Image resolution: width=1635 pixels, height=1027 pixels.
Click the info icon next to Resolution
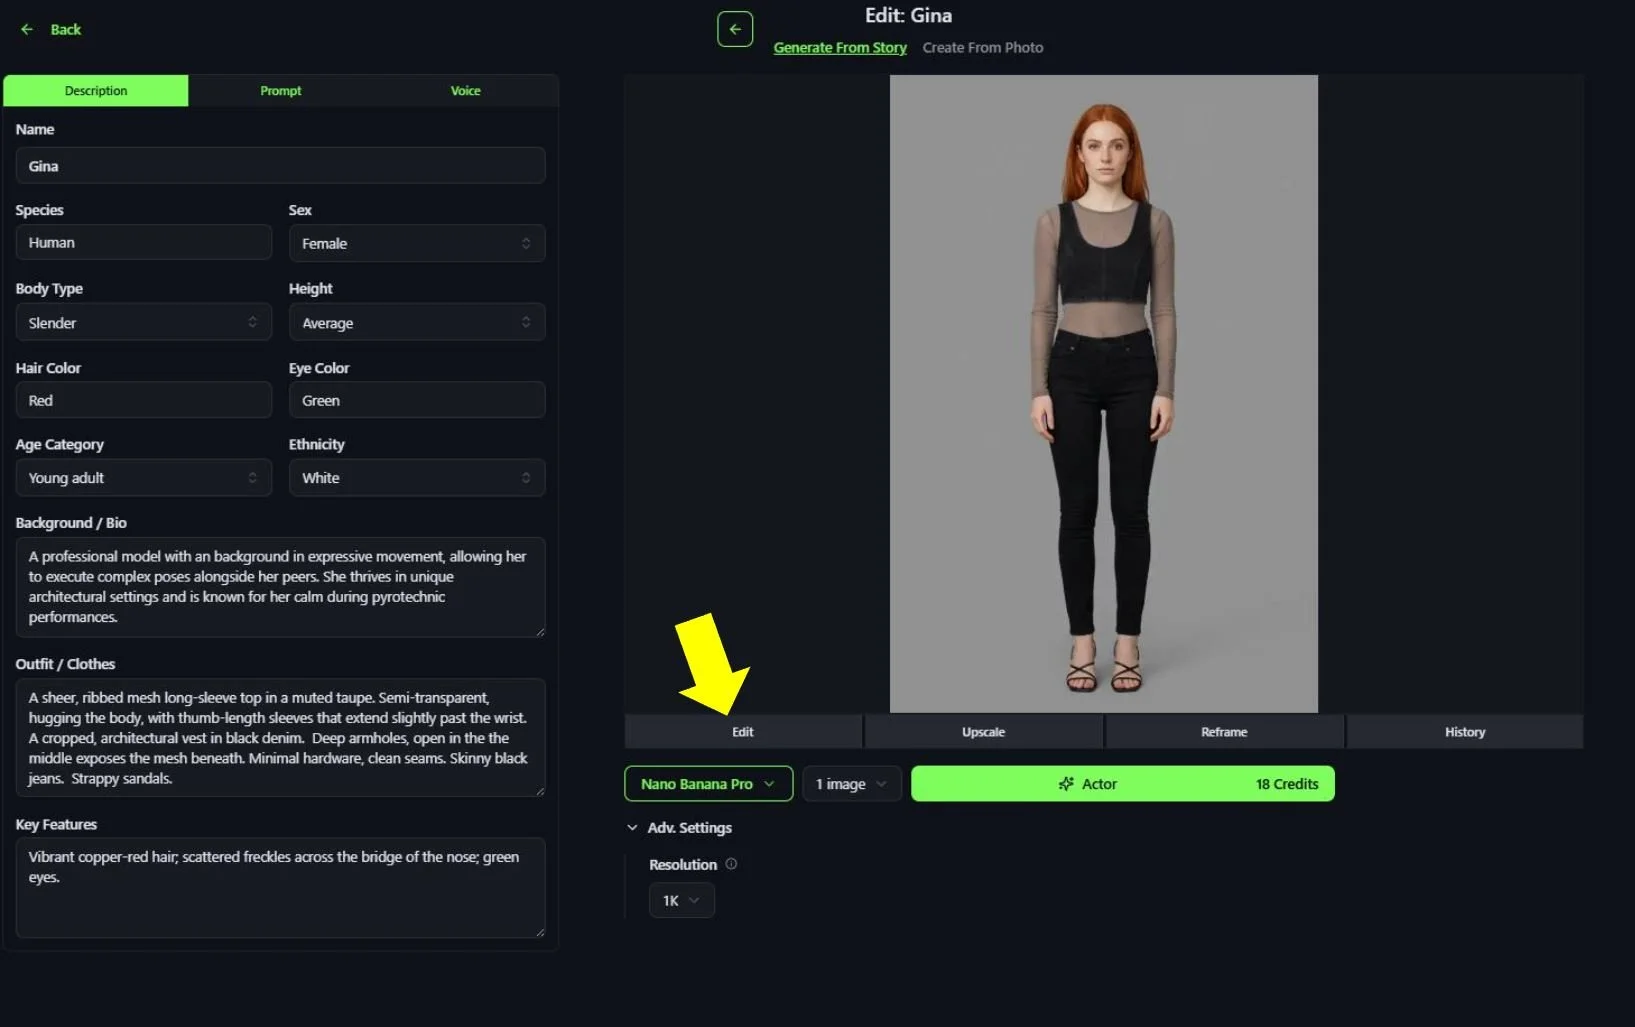731,864
